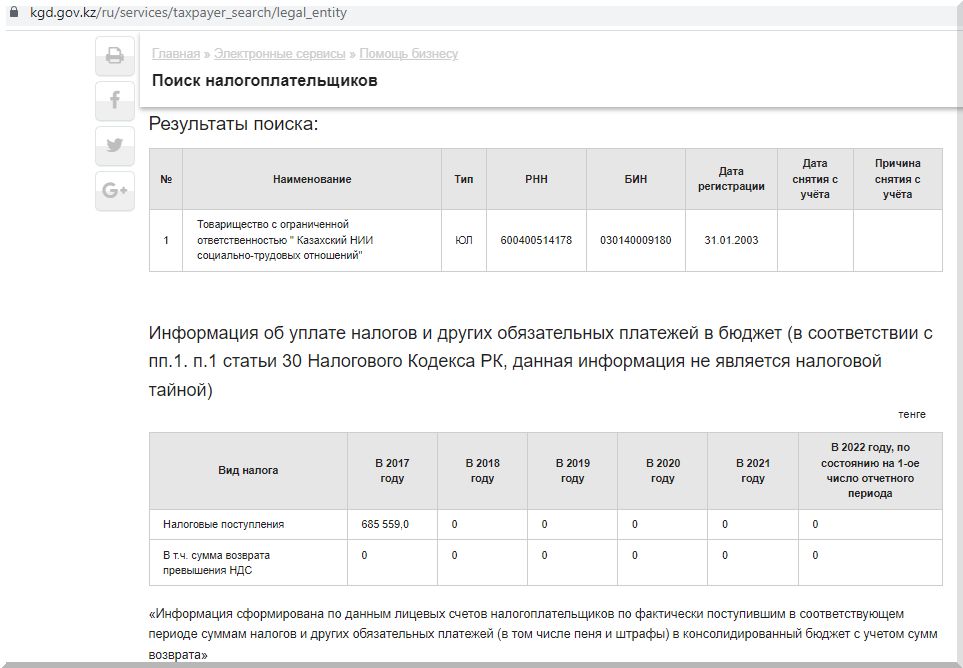The width and height of the screenshot is (963, 668).
Task: Click the Результаты поиска heading
Action: click(x=234, y=123)
